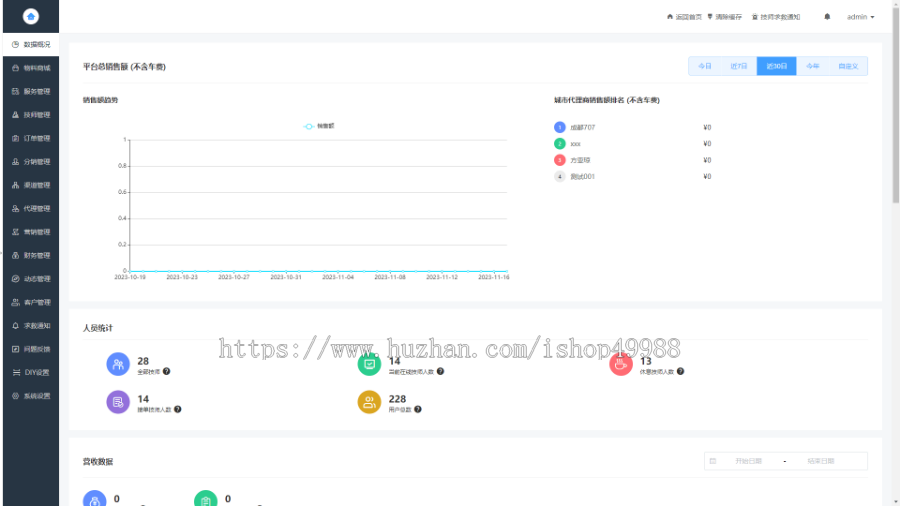Click help icon beside 接单技师人数
The width and height of the screenshot is (900, 506).
(x=178, y=410)
